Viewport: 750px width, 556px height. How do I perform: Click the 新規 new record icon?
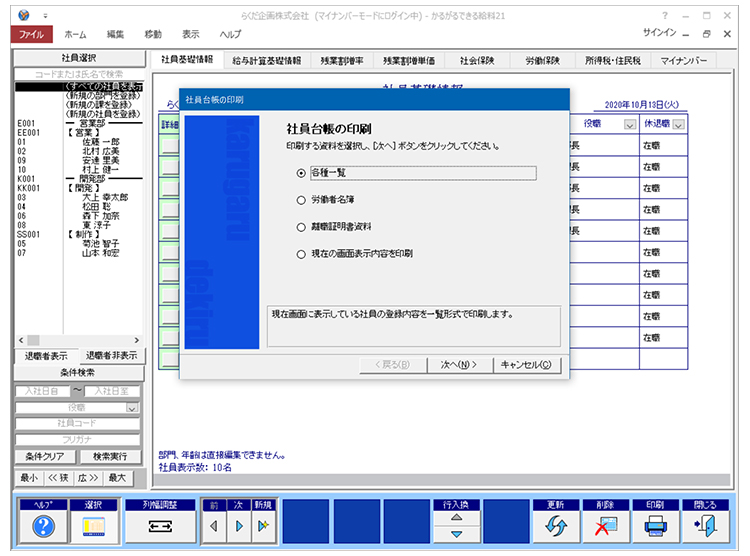coord(263,526)
